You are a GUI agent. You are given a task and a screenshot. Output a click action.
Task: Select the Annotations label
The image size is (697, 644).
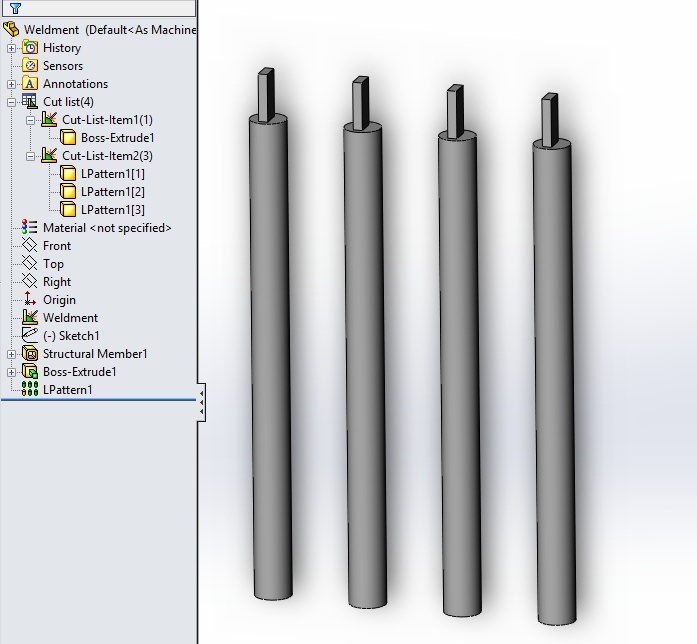75,84
